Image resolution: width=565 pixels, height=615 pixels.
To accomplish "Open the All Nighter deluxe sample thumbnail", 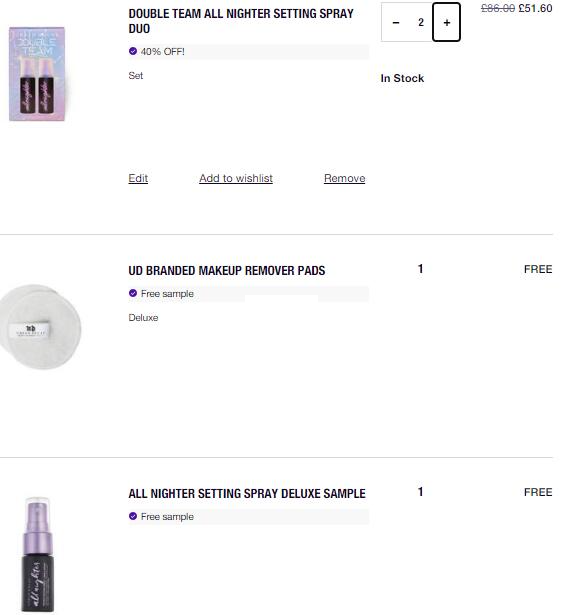I will pyautogui.click(x=38, y=554).
